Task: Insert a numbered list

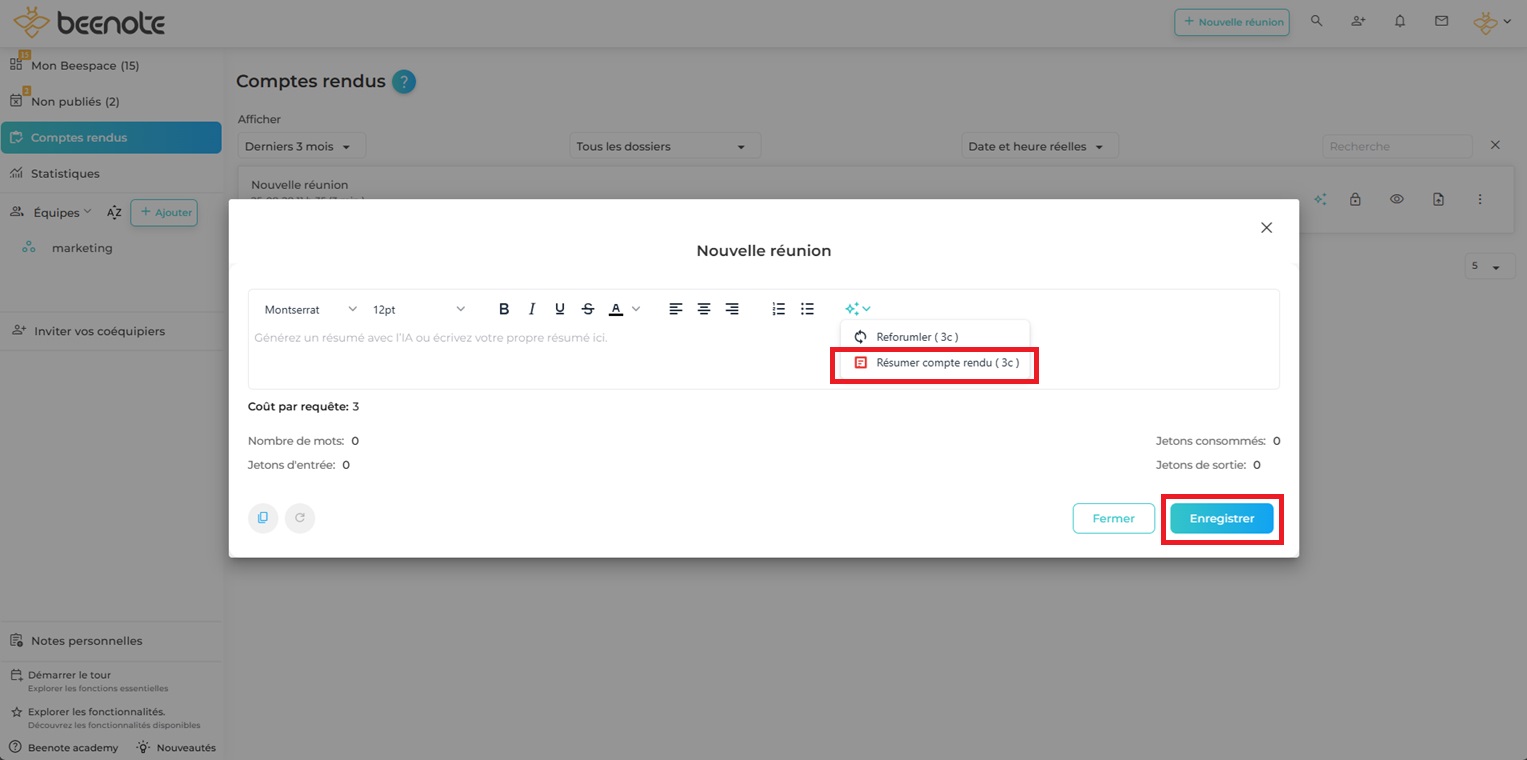Action: point(779,309)
